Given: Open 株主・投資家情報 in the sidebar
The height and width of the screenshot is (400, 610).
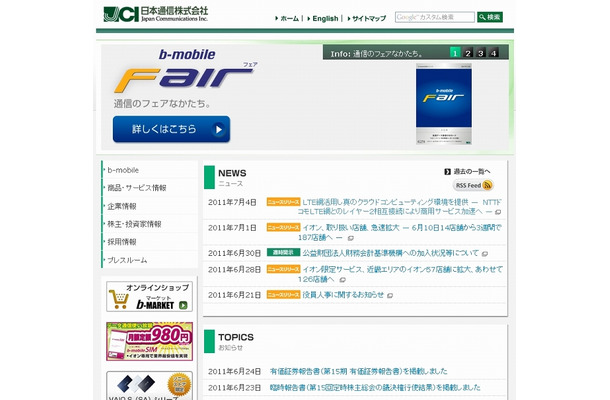Looking at the screenshot, I should (134, 224).
